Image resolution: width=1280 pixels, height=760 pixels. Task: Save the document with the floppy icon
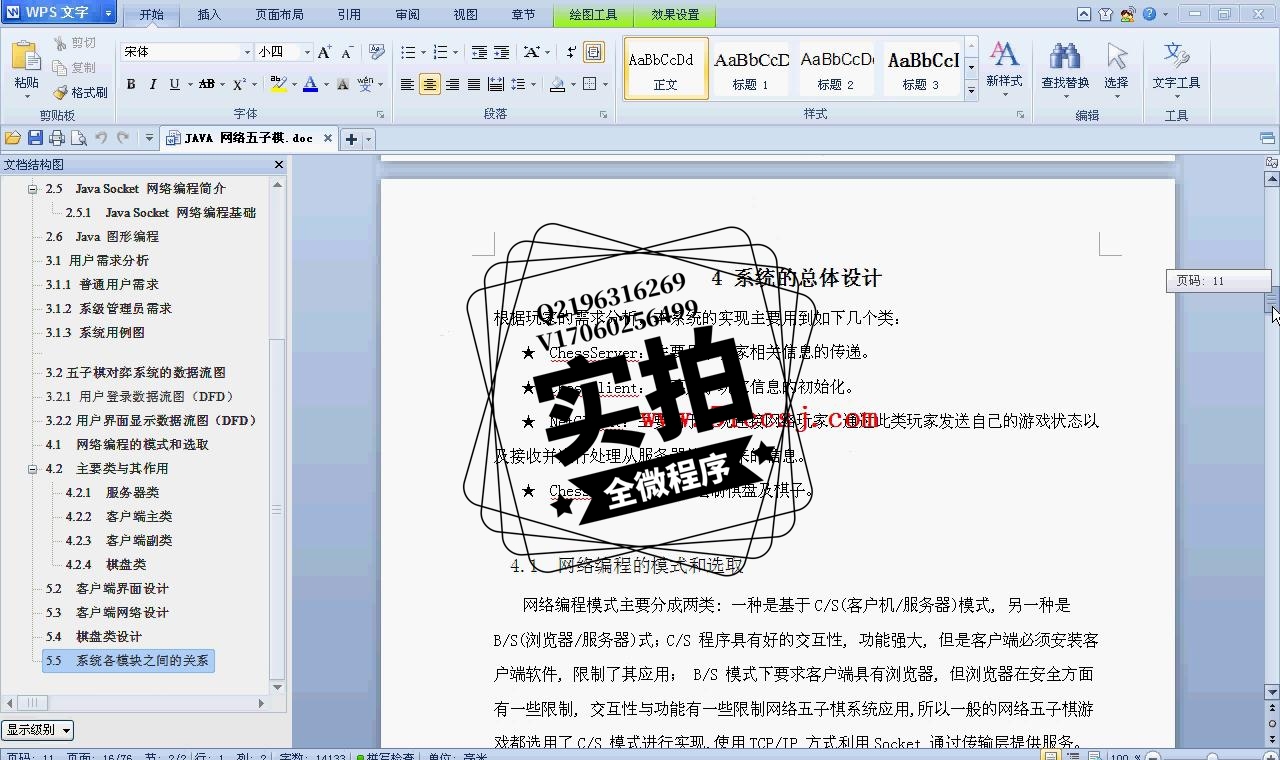pos(35,138)
